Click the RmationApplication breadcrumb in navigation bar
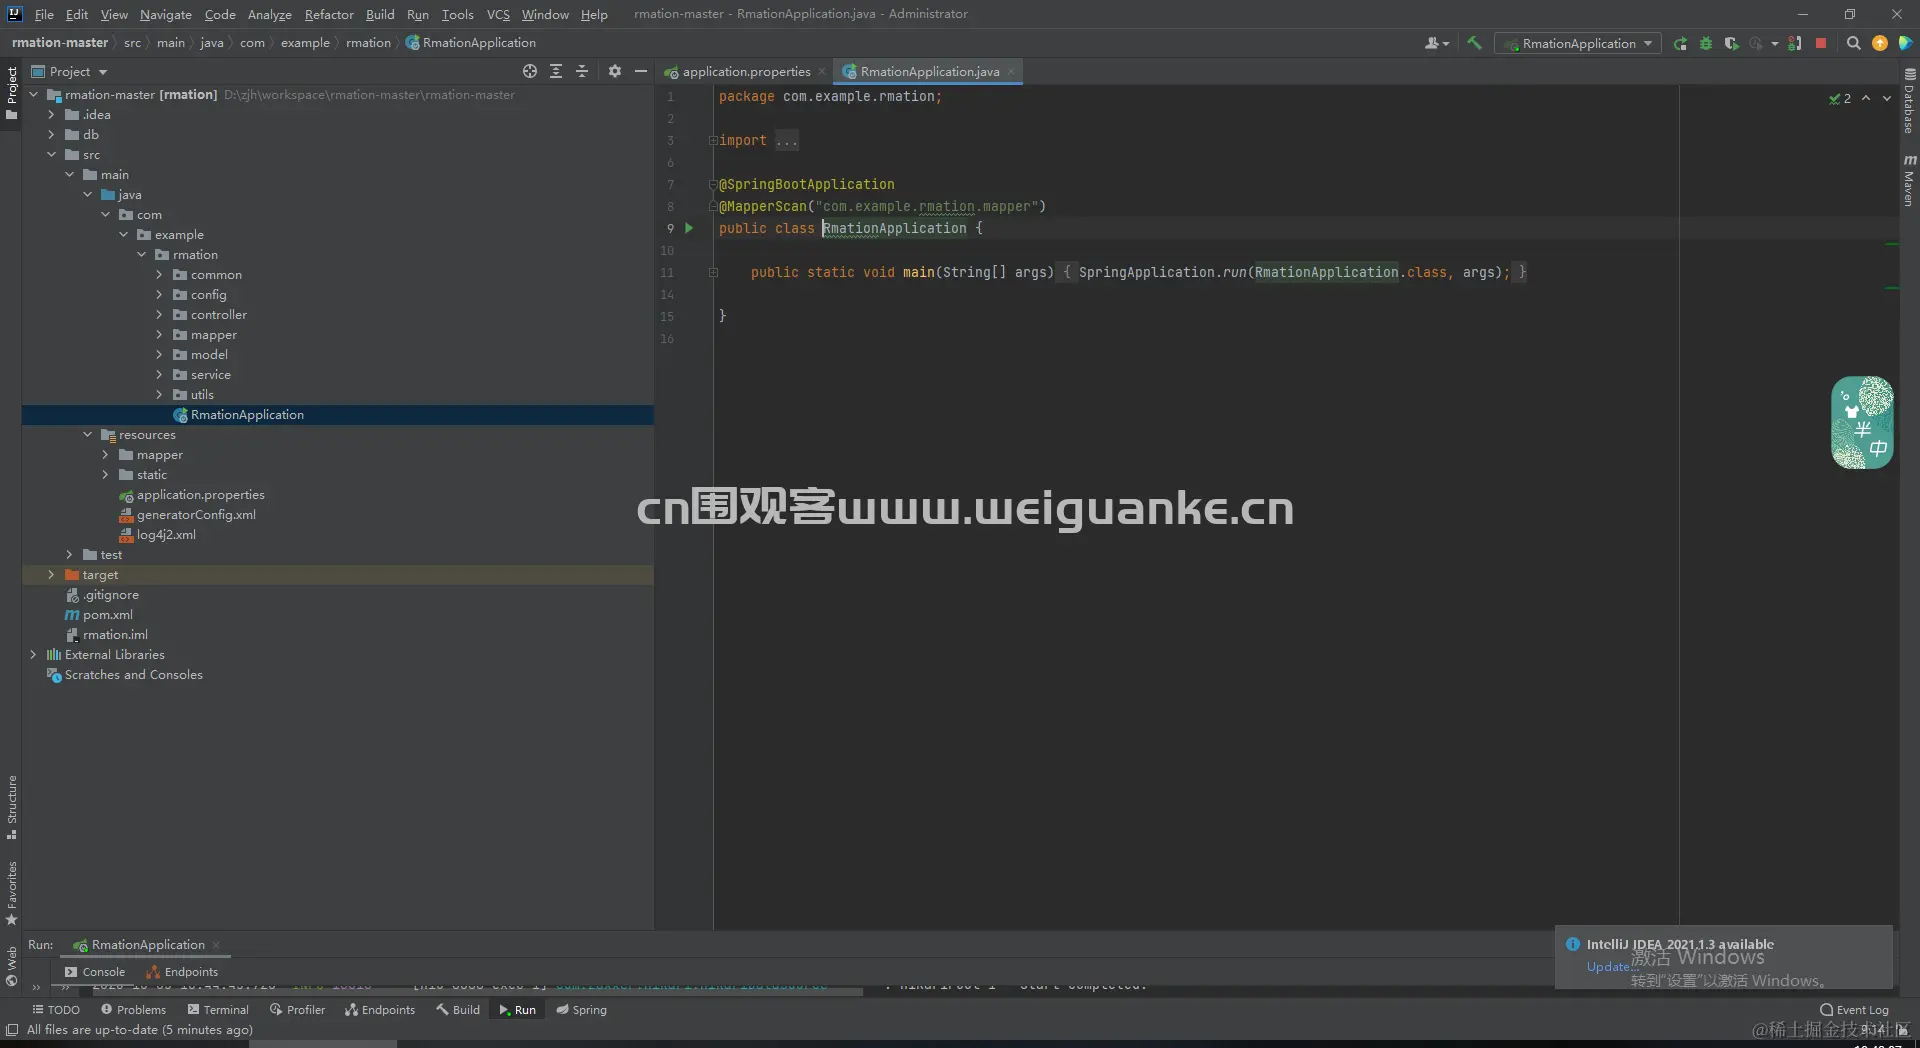 click(471, 43)
